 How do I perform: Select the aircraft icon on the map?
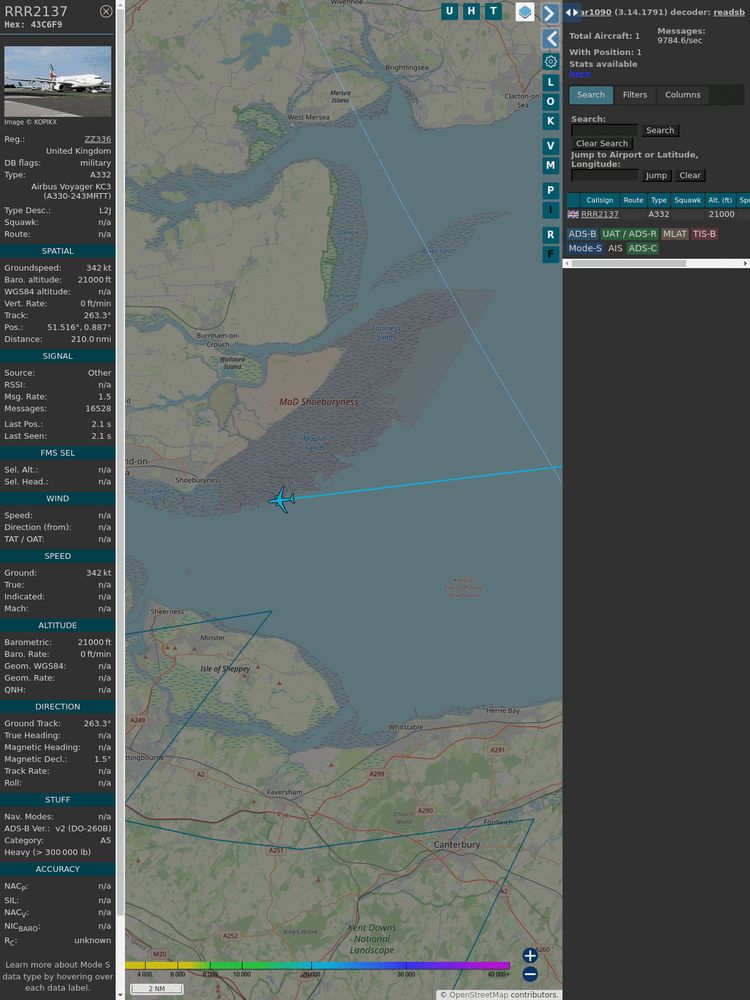281,500
